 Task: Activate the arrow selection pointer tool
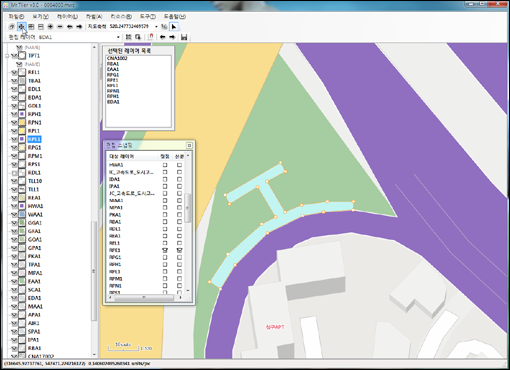coord(174,26)
